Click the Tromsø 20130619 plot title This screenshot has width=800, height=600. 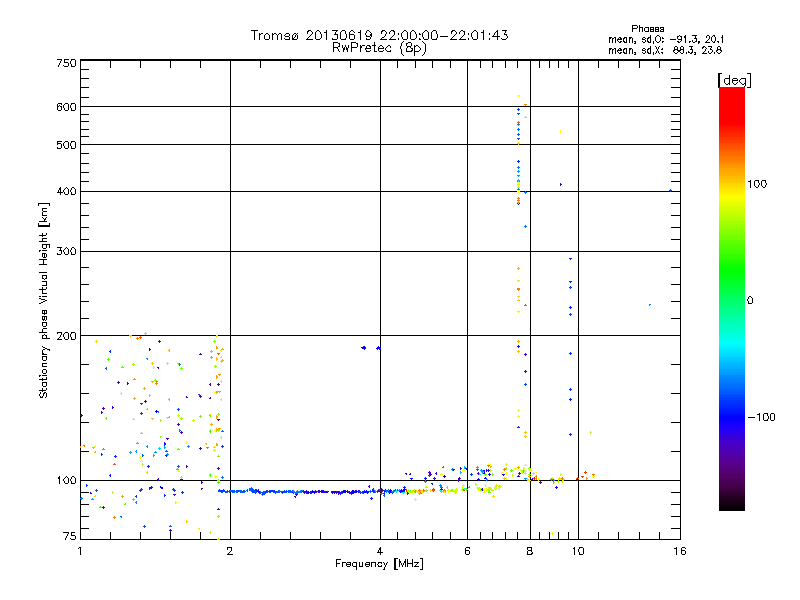click(x=379, y=35)
